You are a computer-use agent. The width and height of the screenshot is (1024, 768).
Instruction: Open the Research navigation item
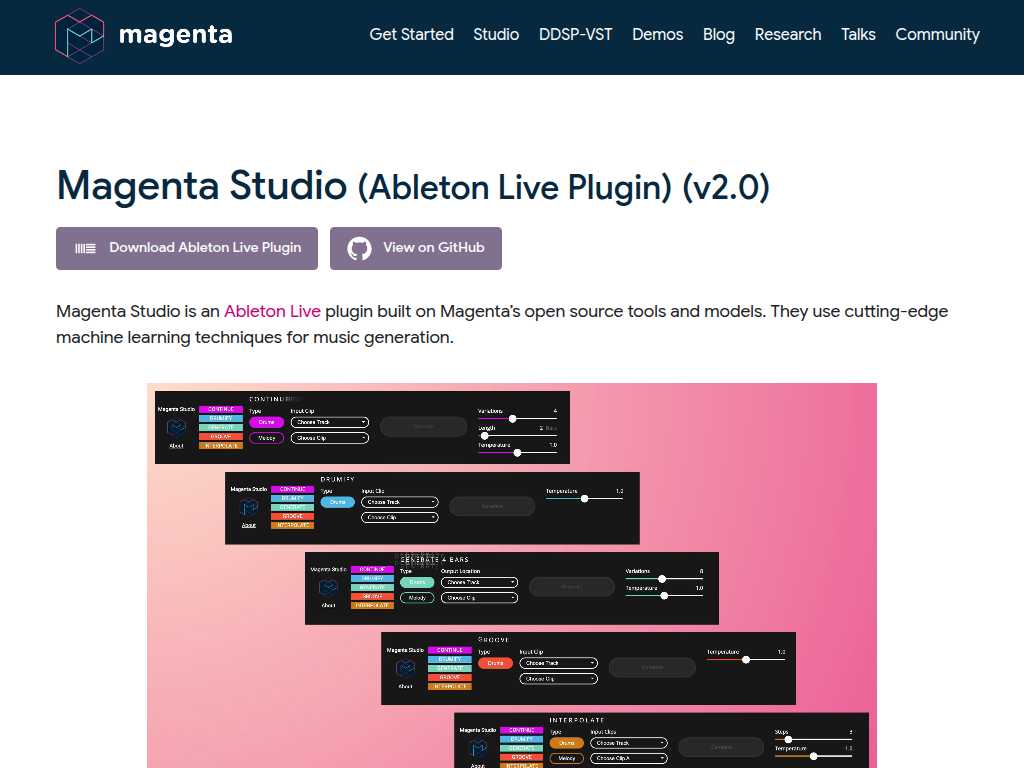(788, 35)
